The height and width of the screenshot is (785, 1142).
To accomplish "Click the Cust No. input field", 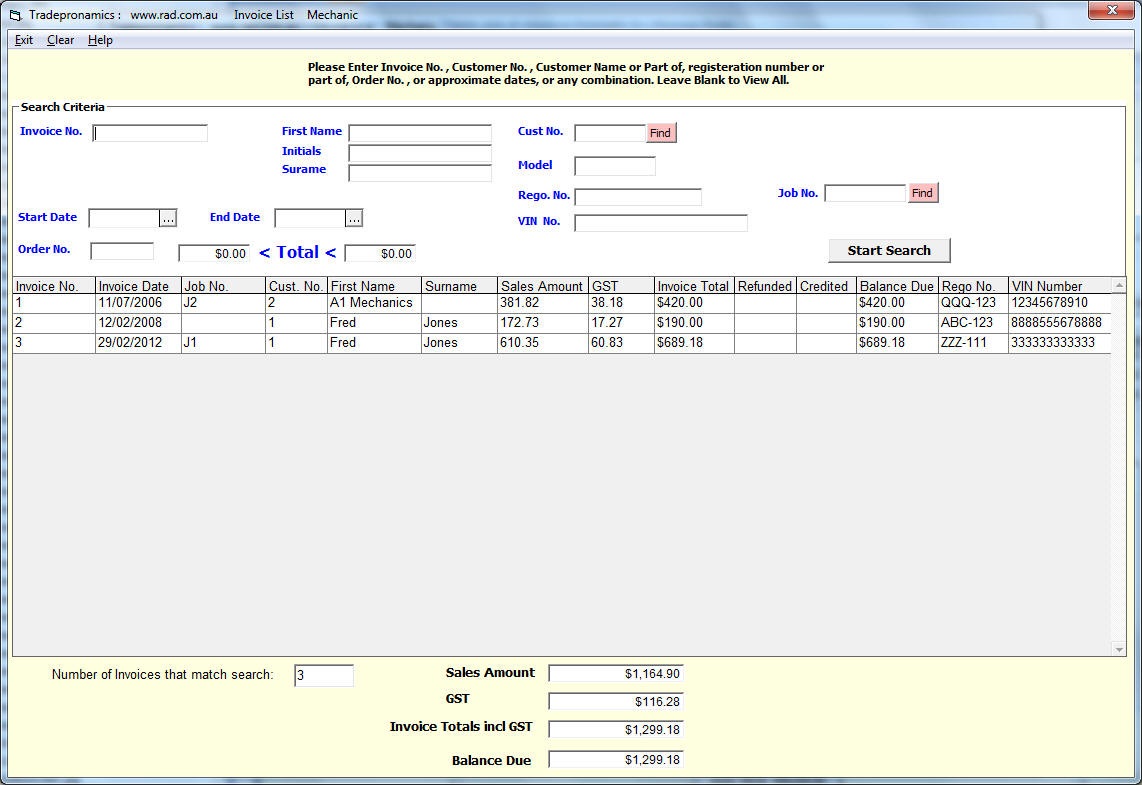I will click(610, 133).
